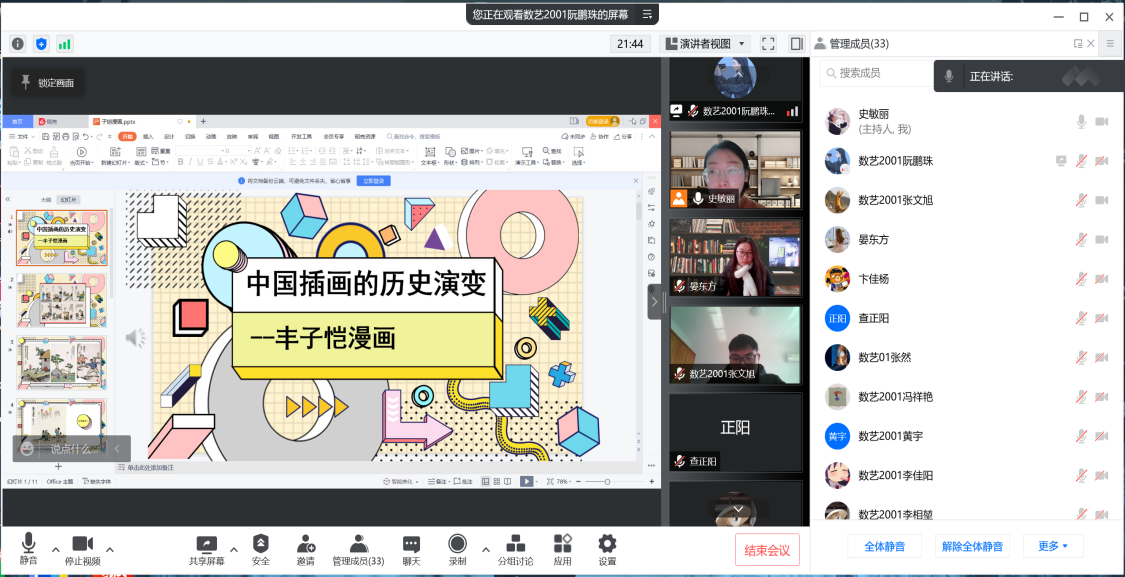This screenshot has width=1125, height=577.
Task: Open the 应用 apps menu
Action: [562, 550]
